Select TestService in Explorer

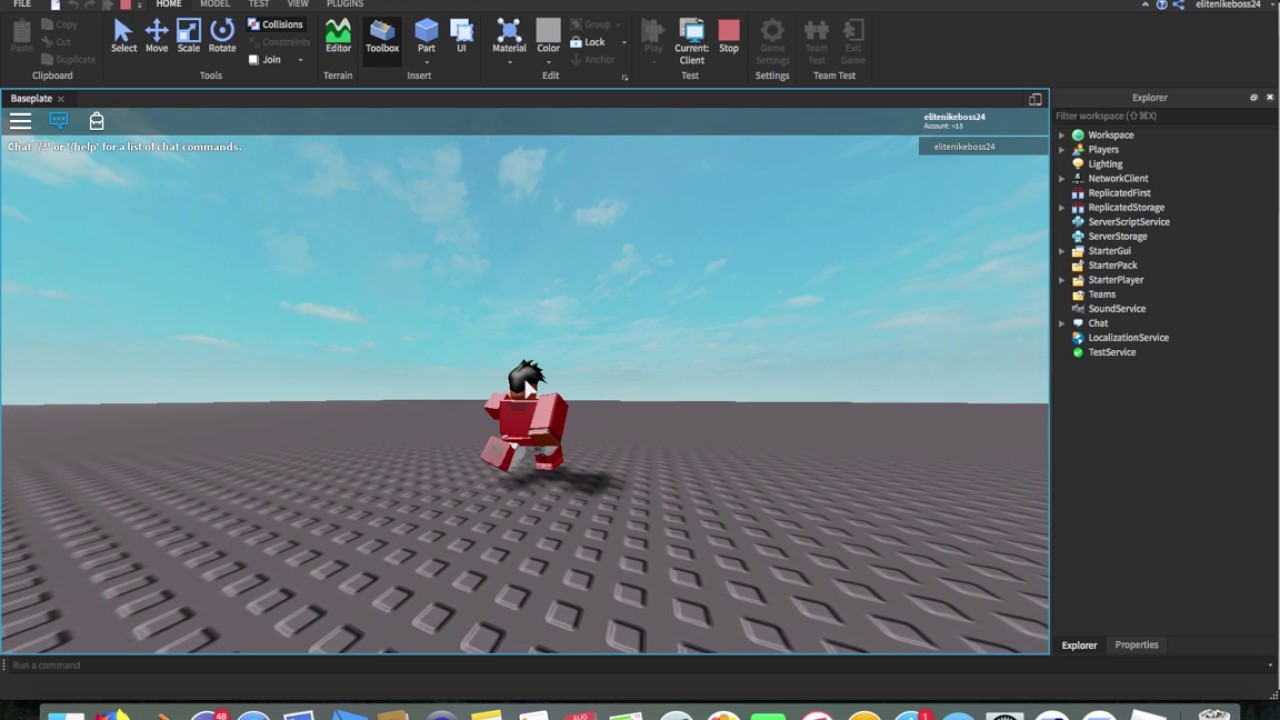tap(1111, 352)
